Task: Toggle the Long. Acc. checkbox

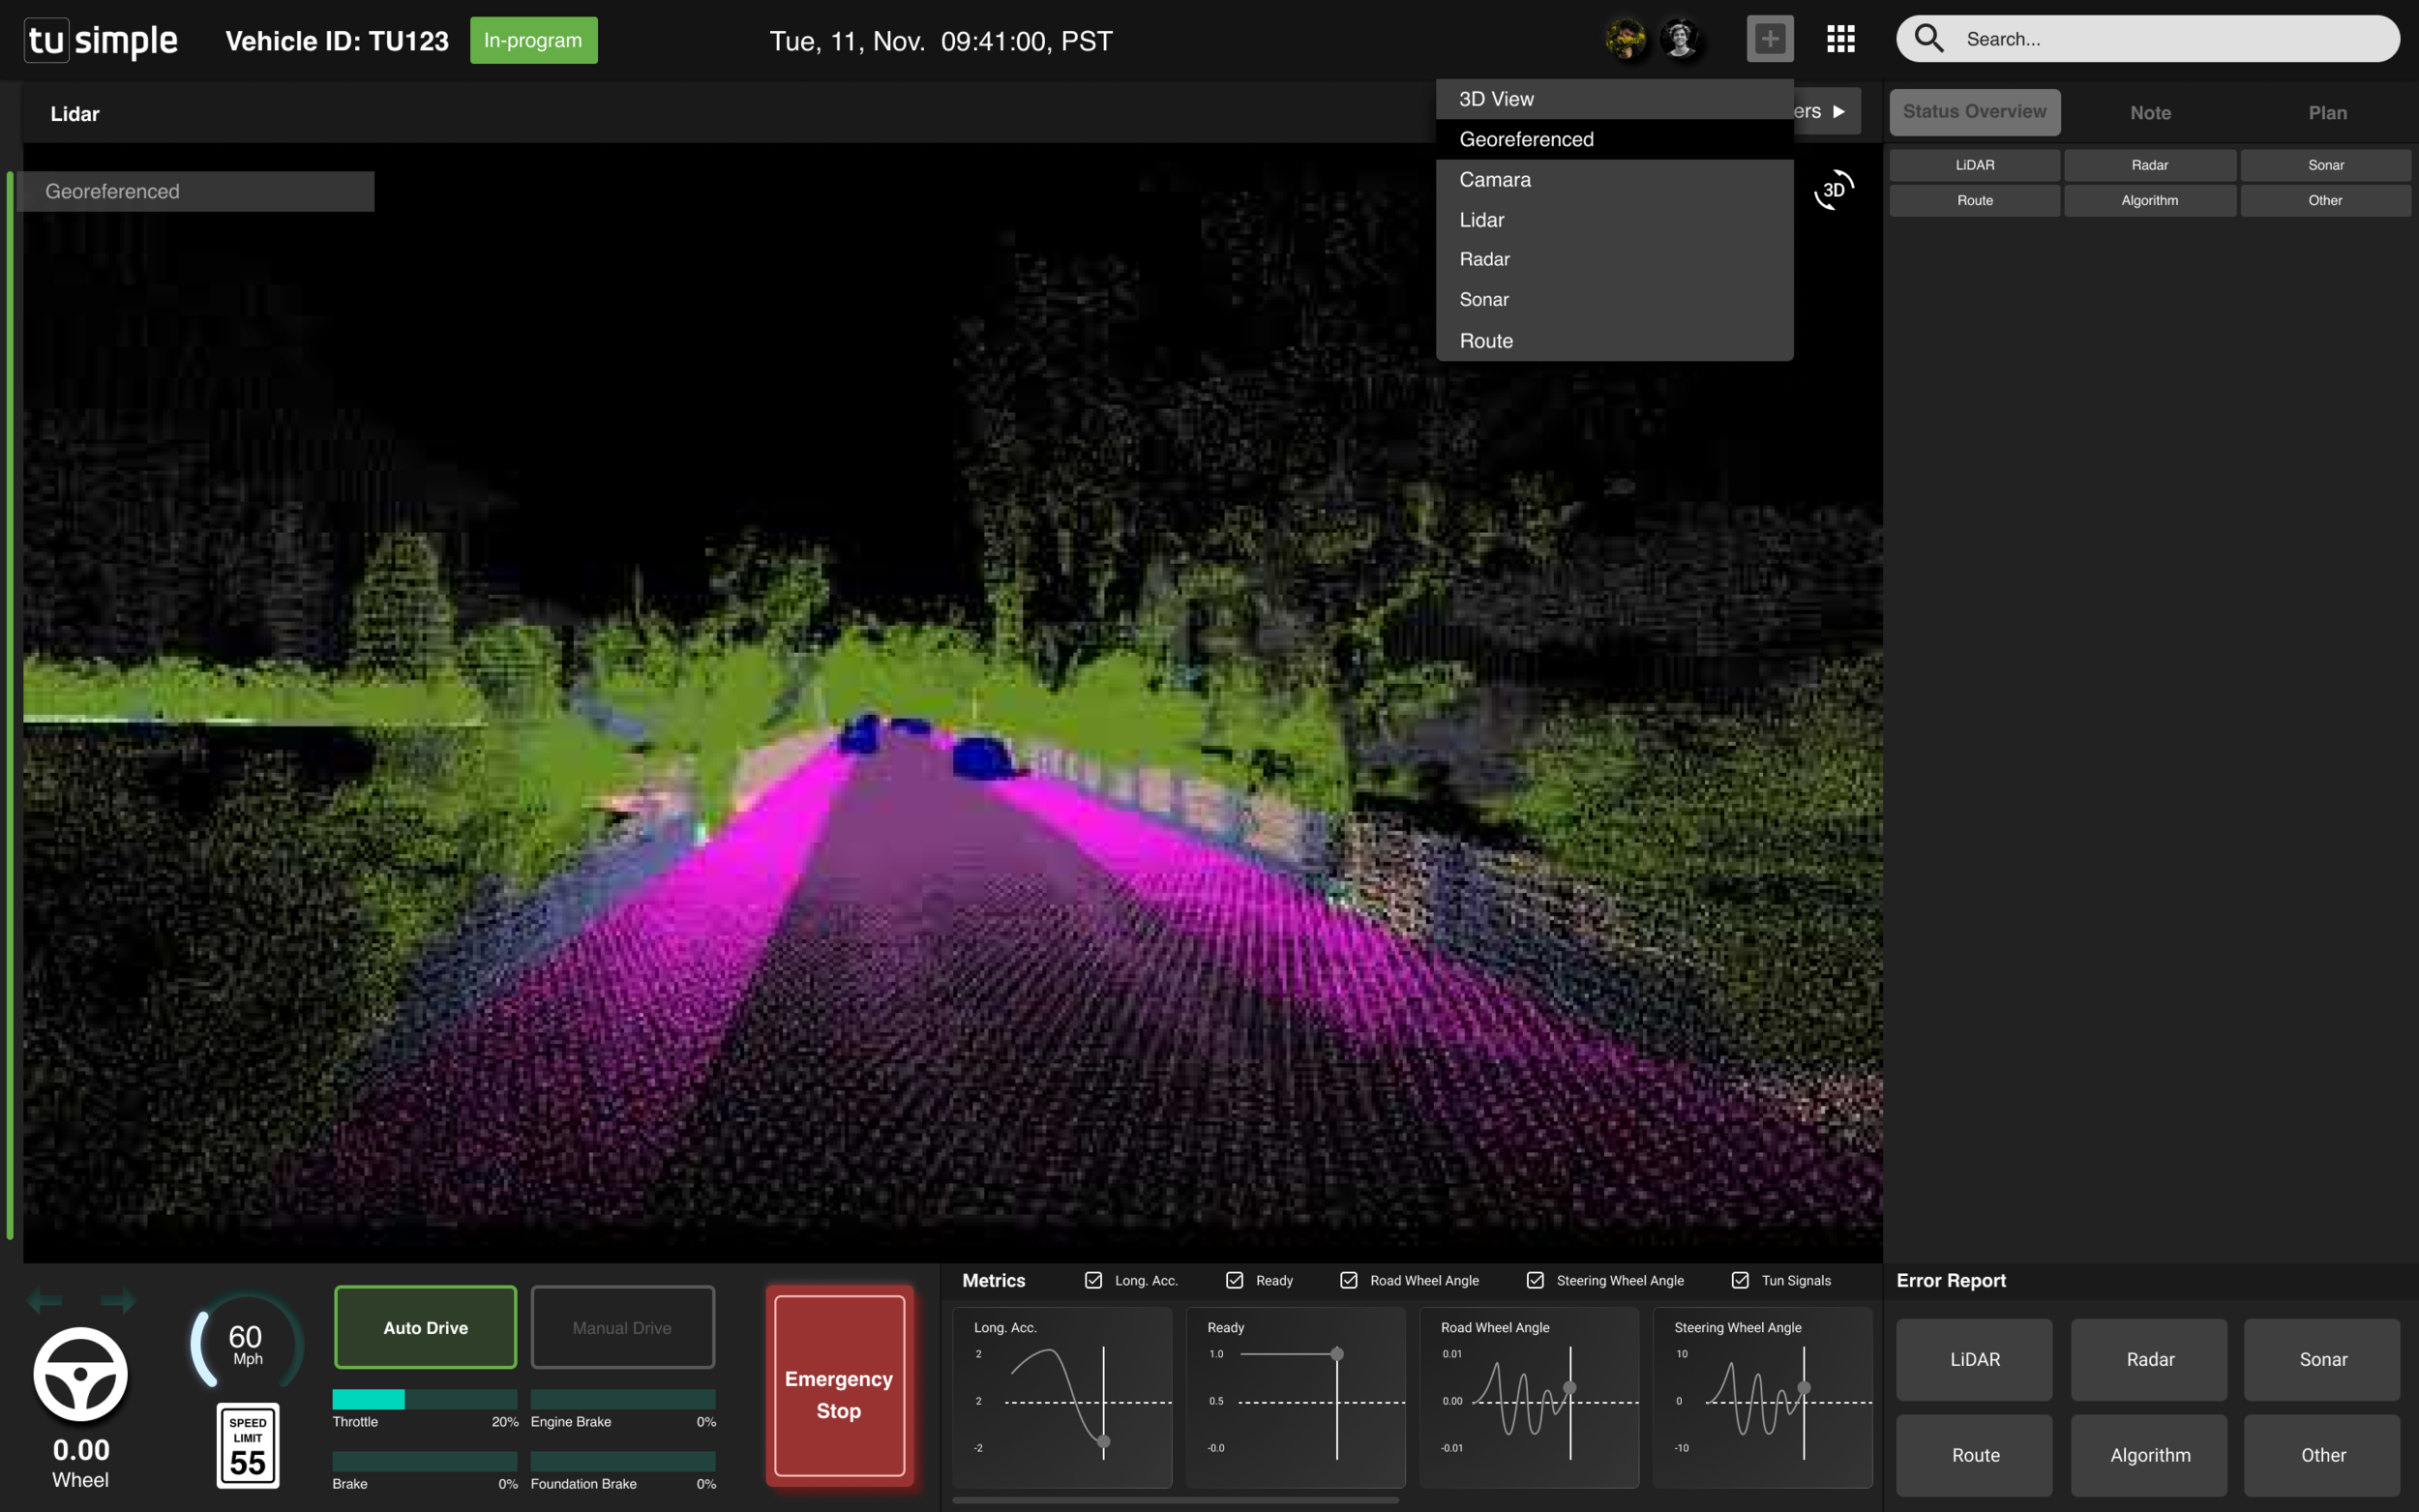Action: point(1093,1280)
